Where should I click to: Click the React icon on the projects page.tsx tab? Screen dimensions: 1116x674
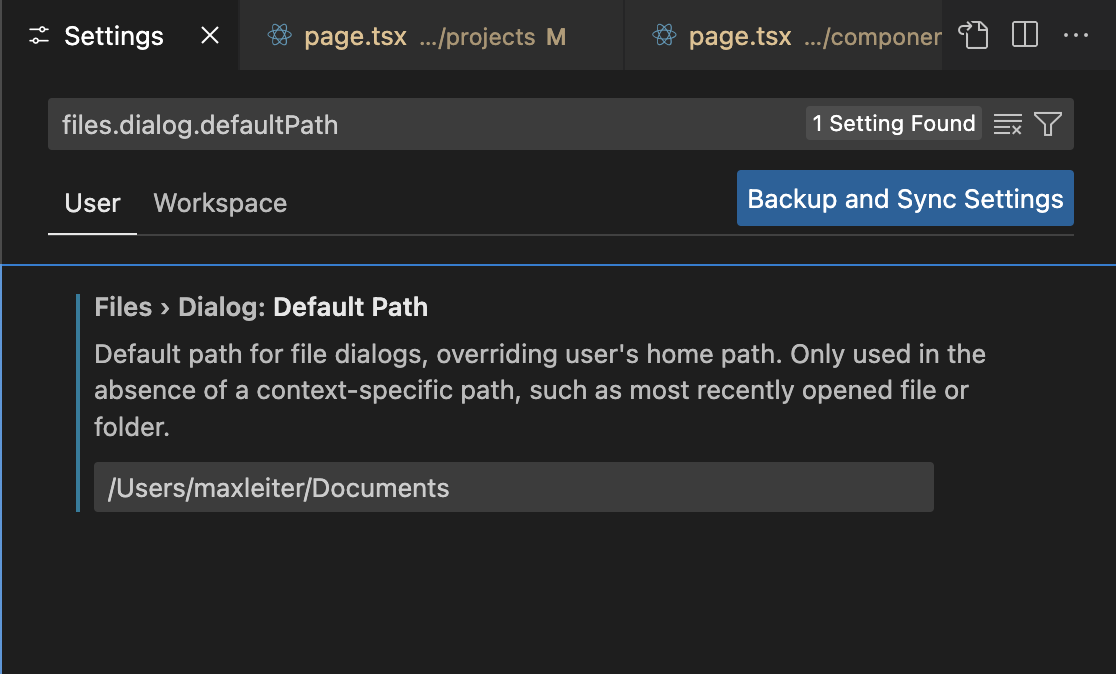281,36
